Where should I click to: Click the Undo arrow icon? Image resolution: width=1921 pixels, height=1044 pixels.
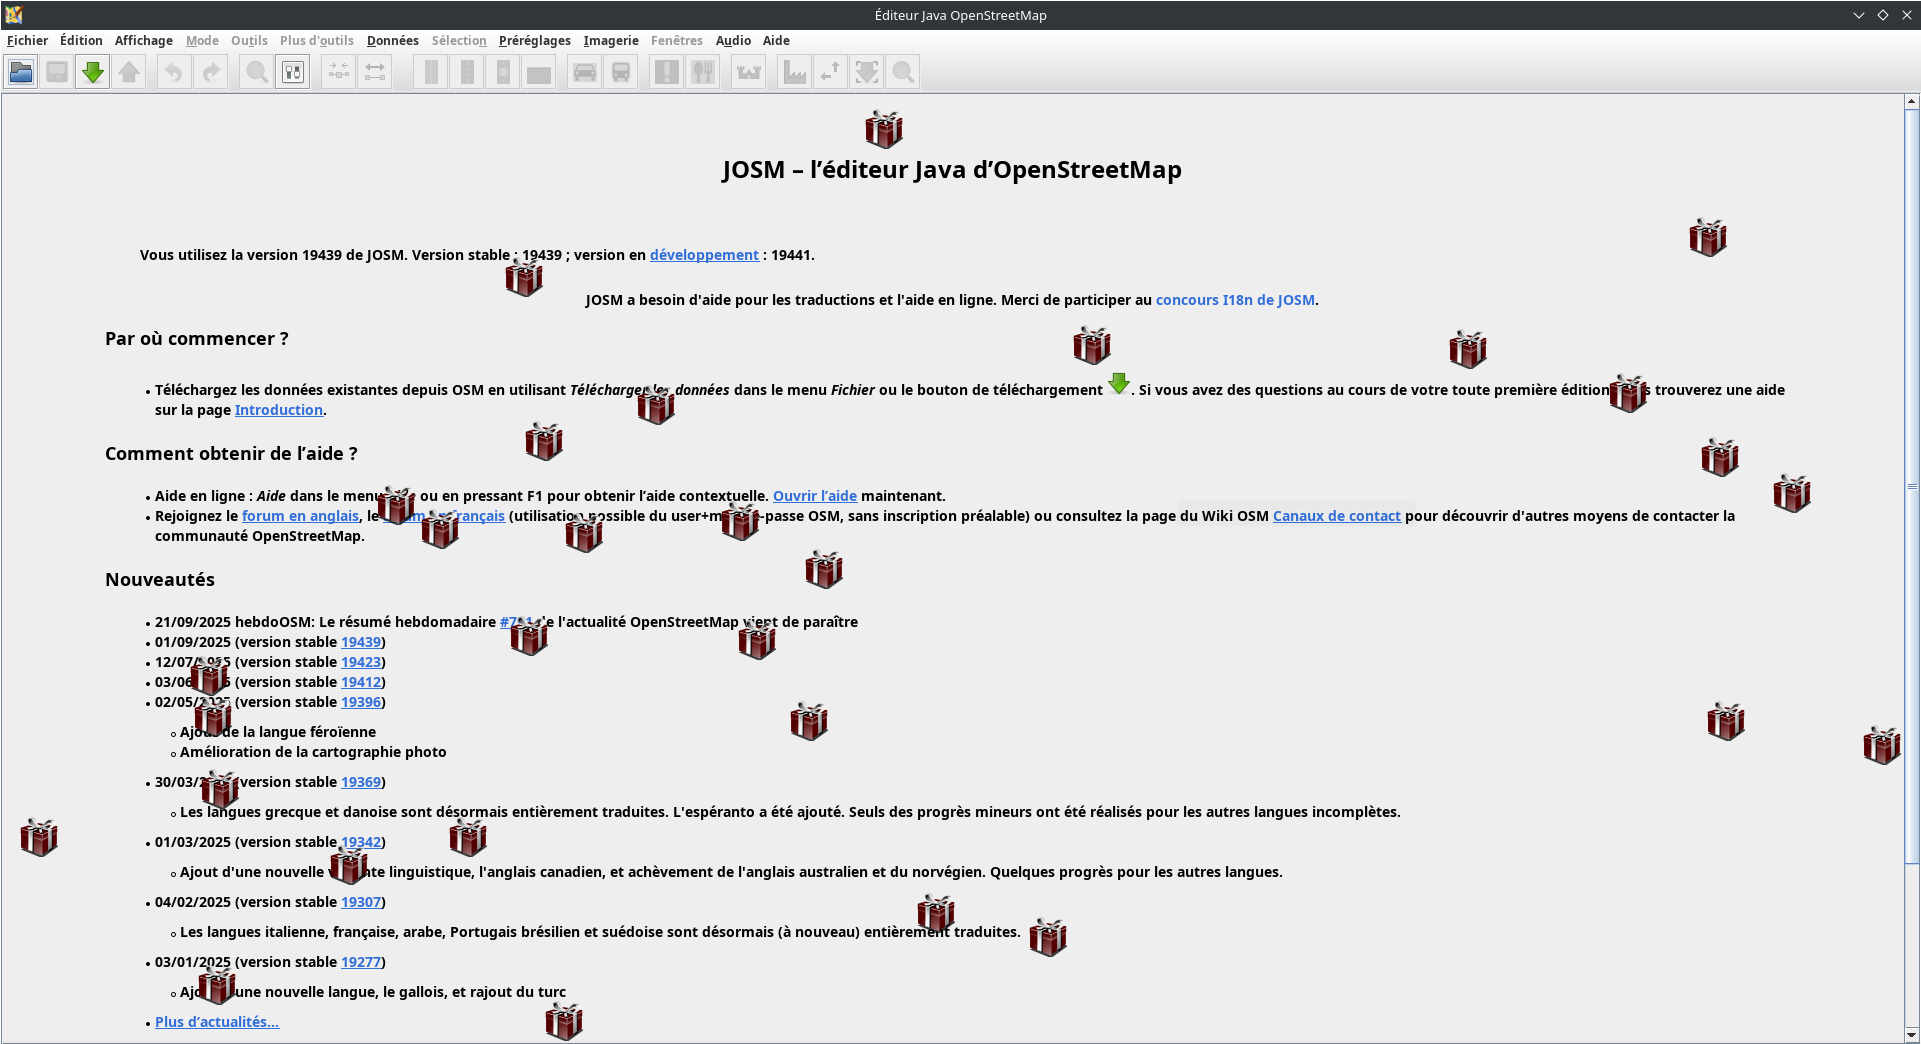(x=174, y=72)
